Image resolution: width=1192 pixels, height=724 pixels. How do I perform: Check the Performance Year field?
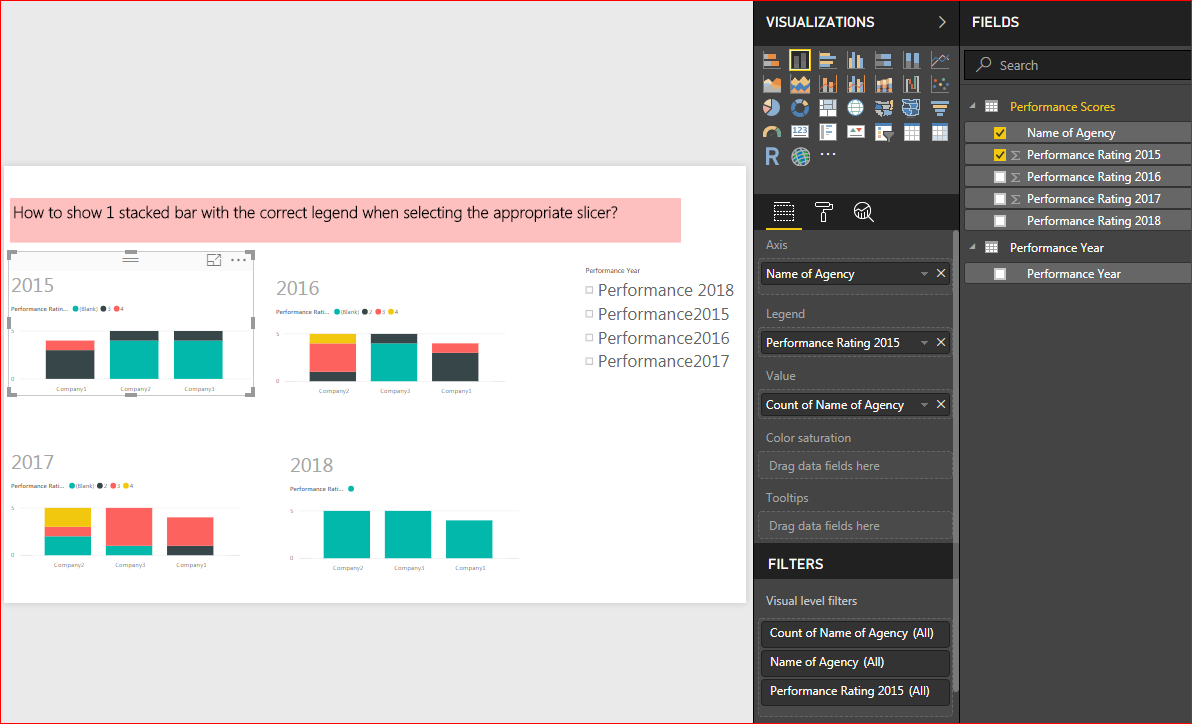point(1000,274)
